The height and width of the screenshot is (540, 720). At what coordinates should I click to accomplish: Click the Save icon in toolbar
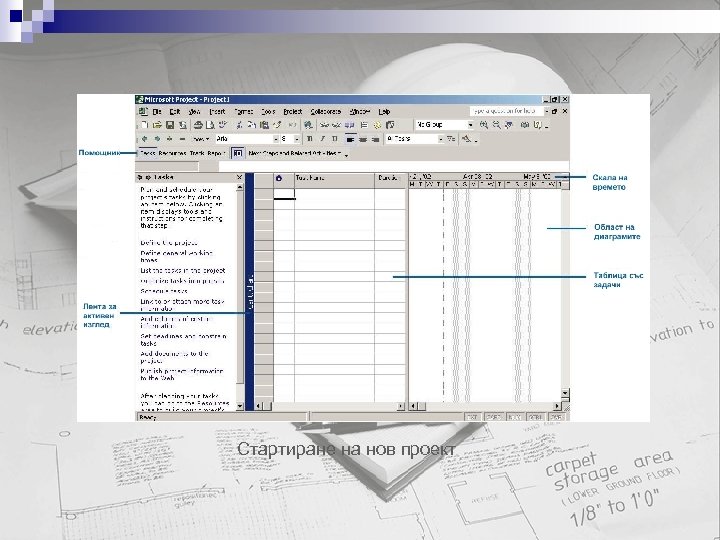[169, 125]
